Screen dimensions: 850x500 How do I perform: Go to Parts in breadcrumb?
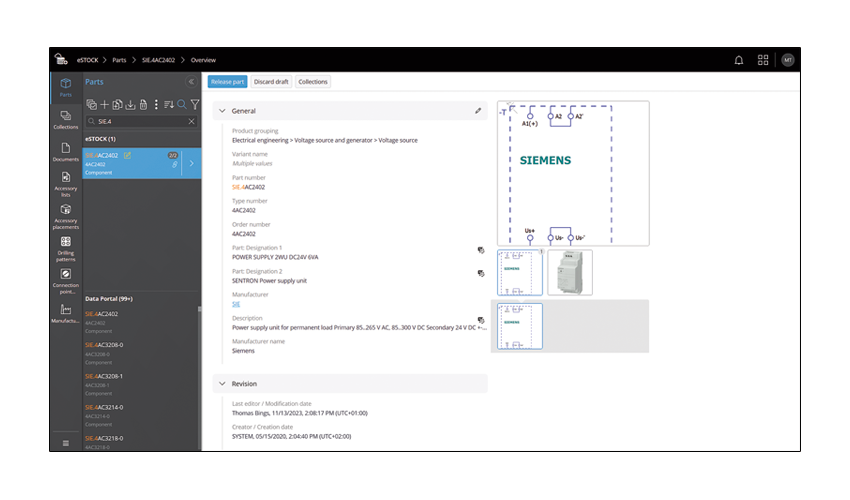119,60
